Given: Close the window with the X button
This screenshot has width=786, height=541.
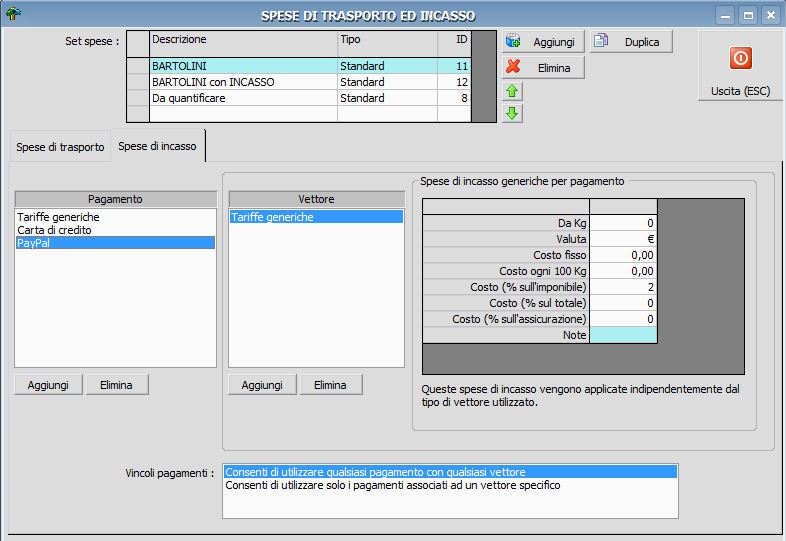Looking at the screenshot, I should point(770,16).
